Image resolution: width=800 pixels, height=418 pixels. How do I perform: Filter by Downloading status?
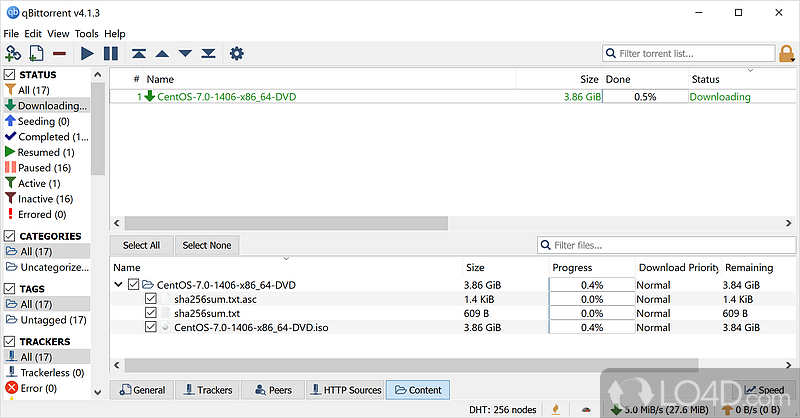coord(47,106)
